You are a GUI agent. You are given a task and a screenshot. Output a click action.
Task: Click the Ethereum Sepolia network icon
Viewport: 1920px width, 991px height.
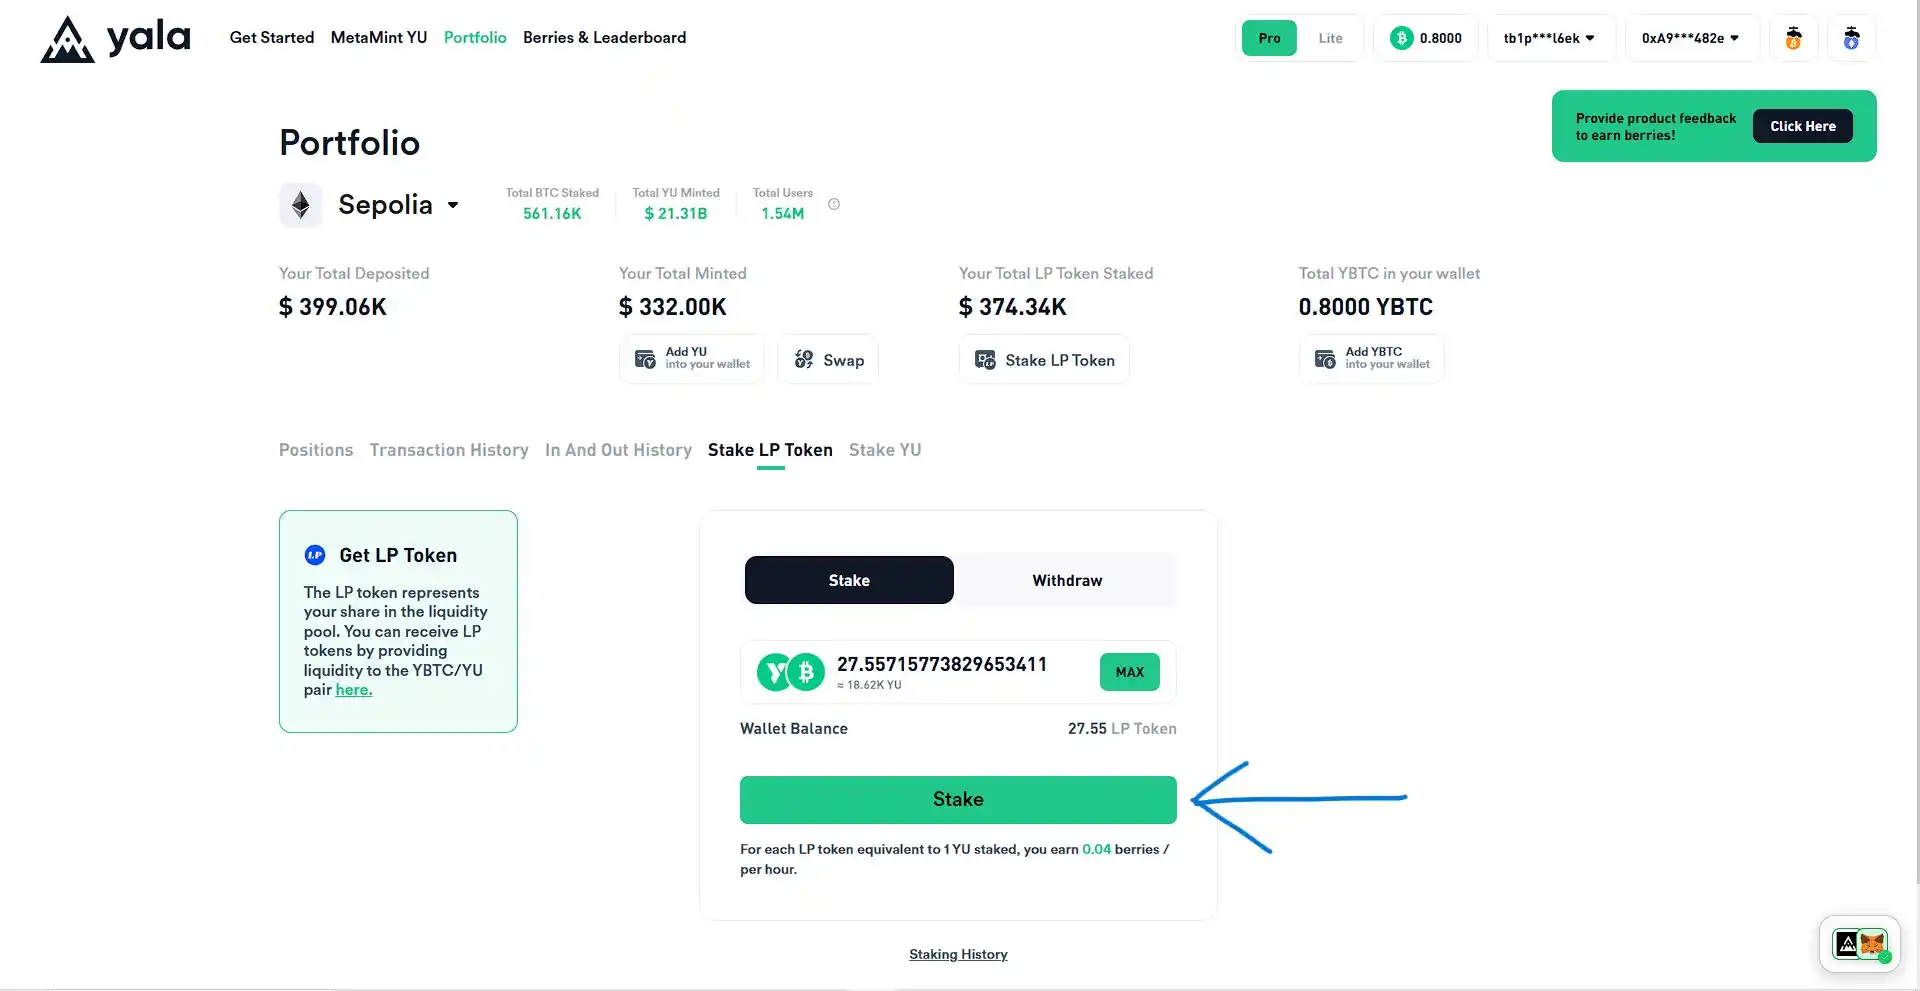300,205
